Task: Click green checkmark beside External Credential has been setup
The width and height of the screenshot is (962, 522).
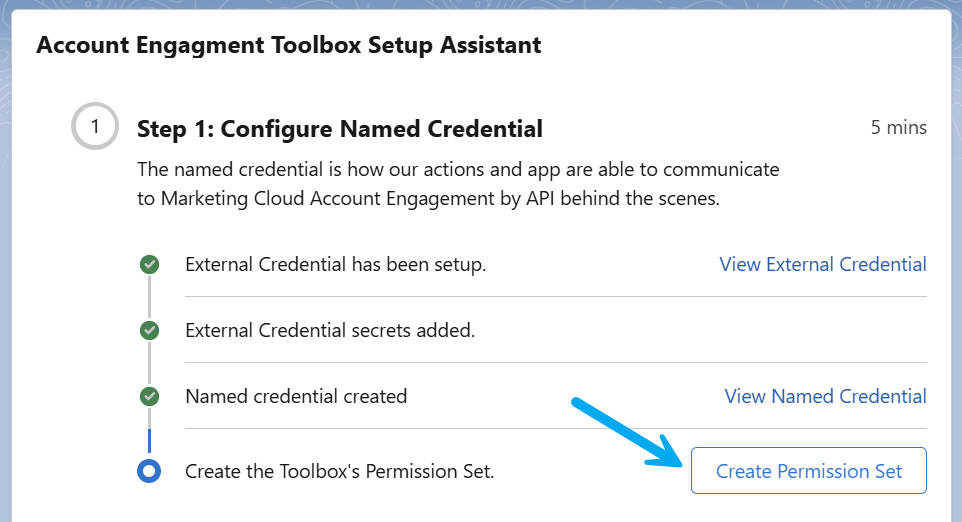Action: (x=149, y=264)
